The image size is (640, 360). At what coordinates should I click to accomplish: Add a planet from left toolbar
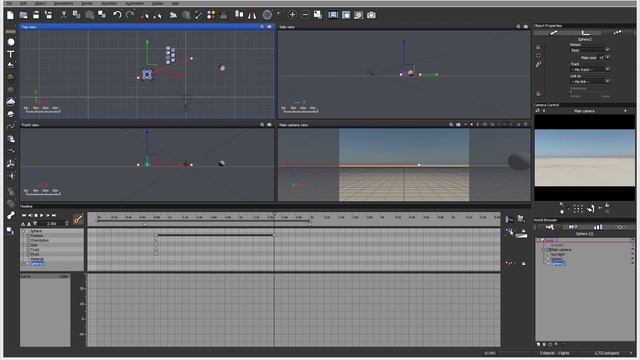(x=11, y=114)
